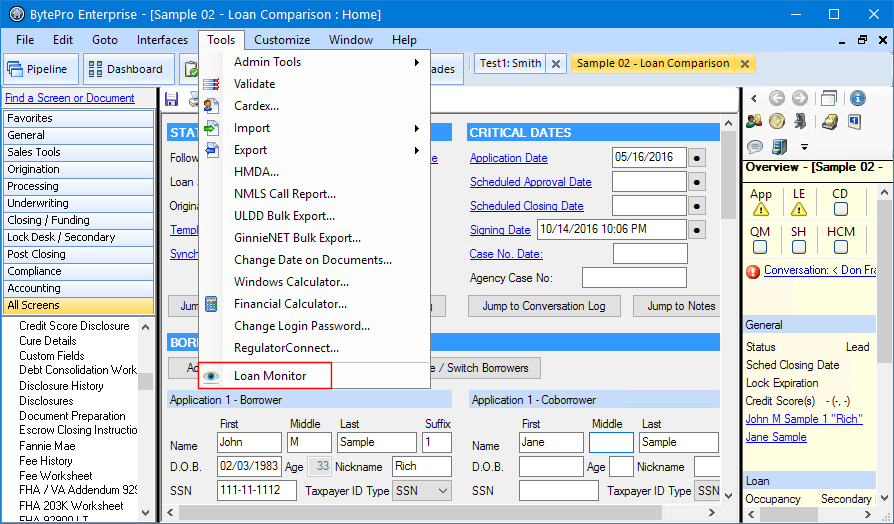Click the calculator icon beside Financial Calculator
This screenshot has height=524, width=894.
tap(211, 304)
